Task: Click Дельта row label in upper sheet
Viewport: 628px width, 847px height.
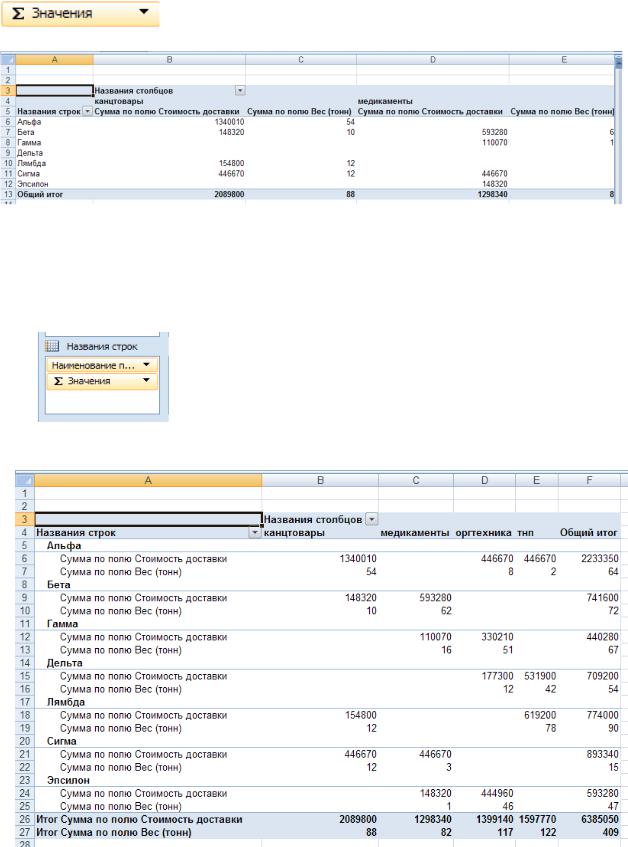Action: [30, 153]
